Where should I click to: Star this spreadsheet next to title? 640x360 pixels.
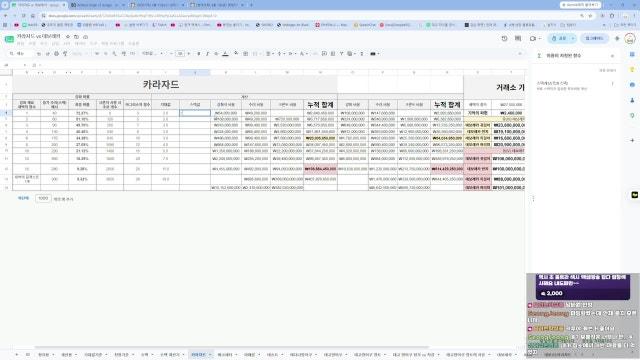[x=68, y=37]
